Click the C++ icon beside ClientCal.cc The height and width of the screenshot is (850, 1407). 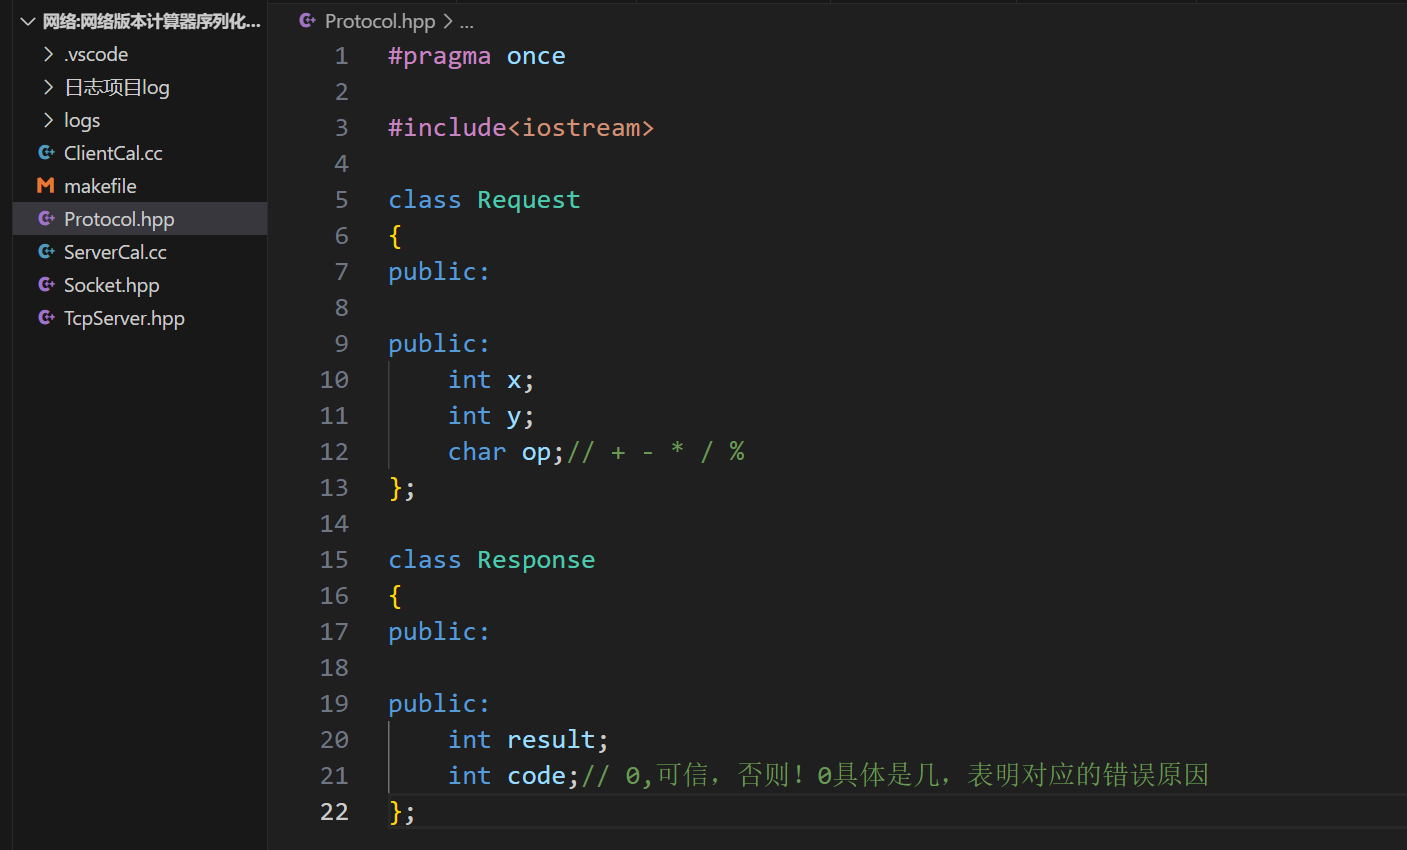coord(46,153)
